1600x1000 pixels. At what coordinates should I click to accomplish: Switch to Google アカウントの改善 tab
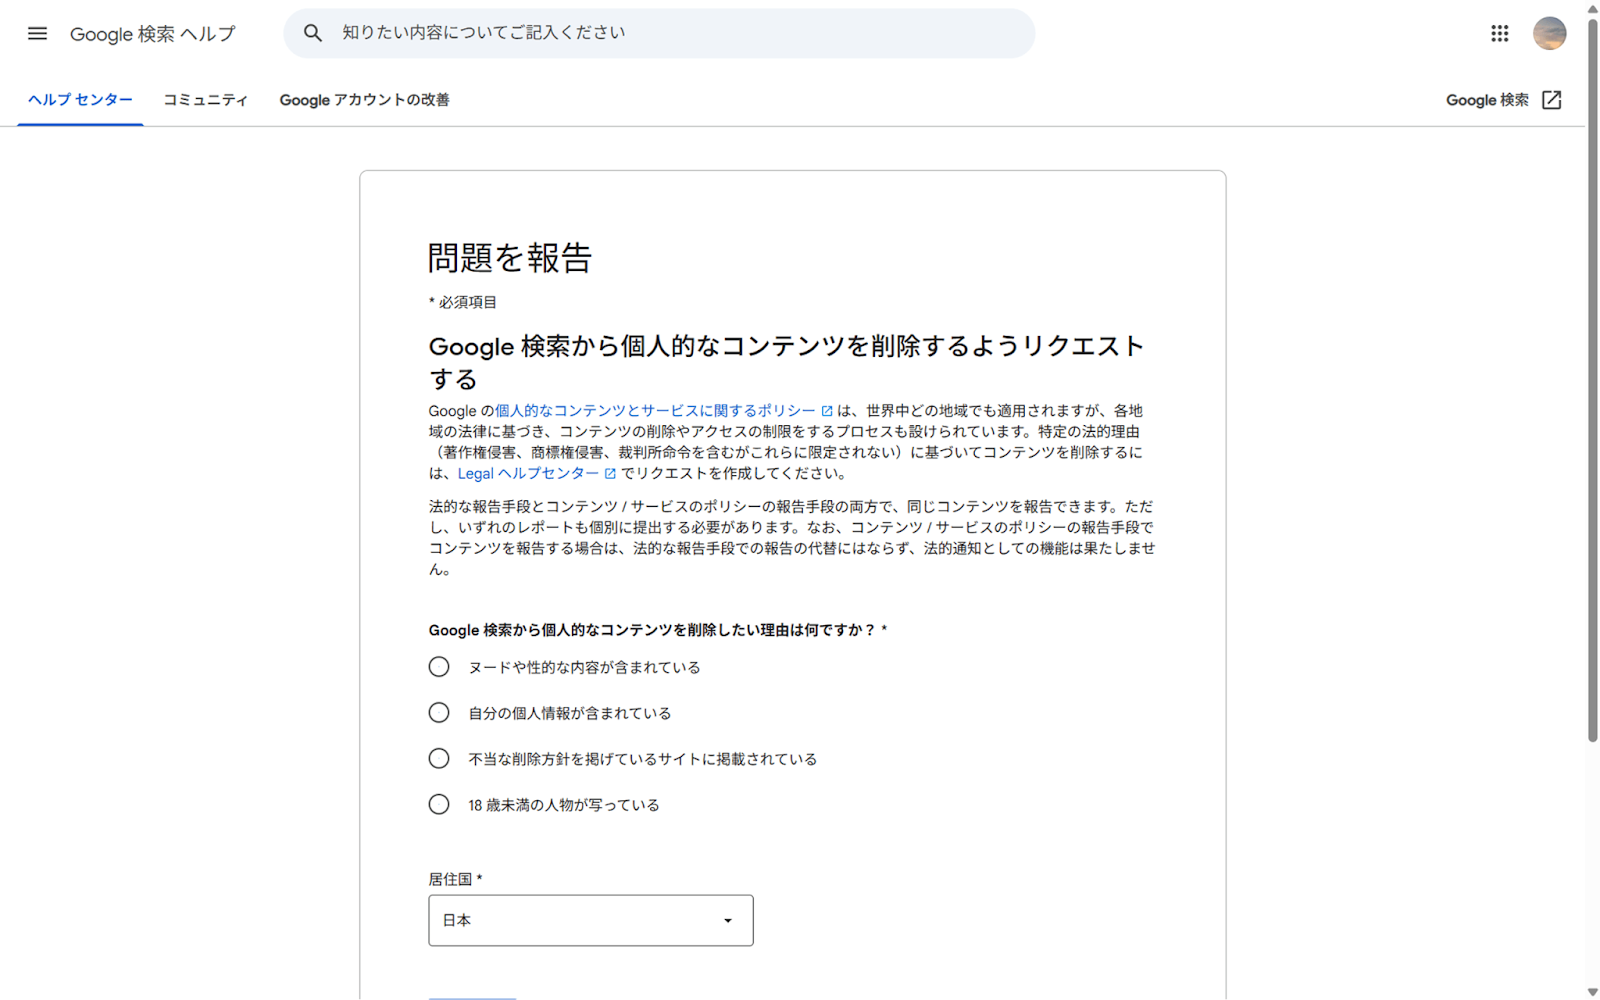[x=364, y=99]
